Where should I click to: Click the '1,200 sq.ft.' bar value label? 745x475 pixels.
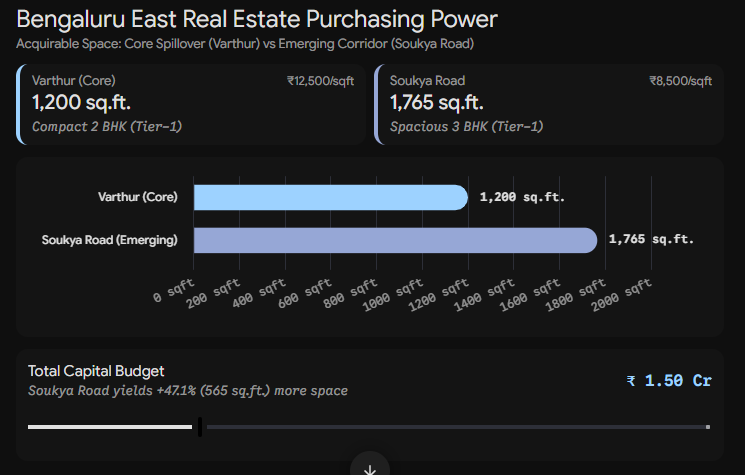point(522,197)
